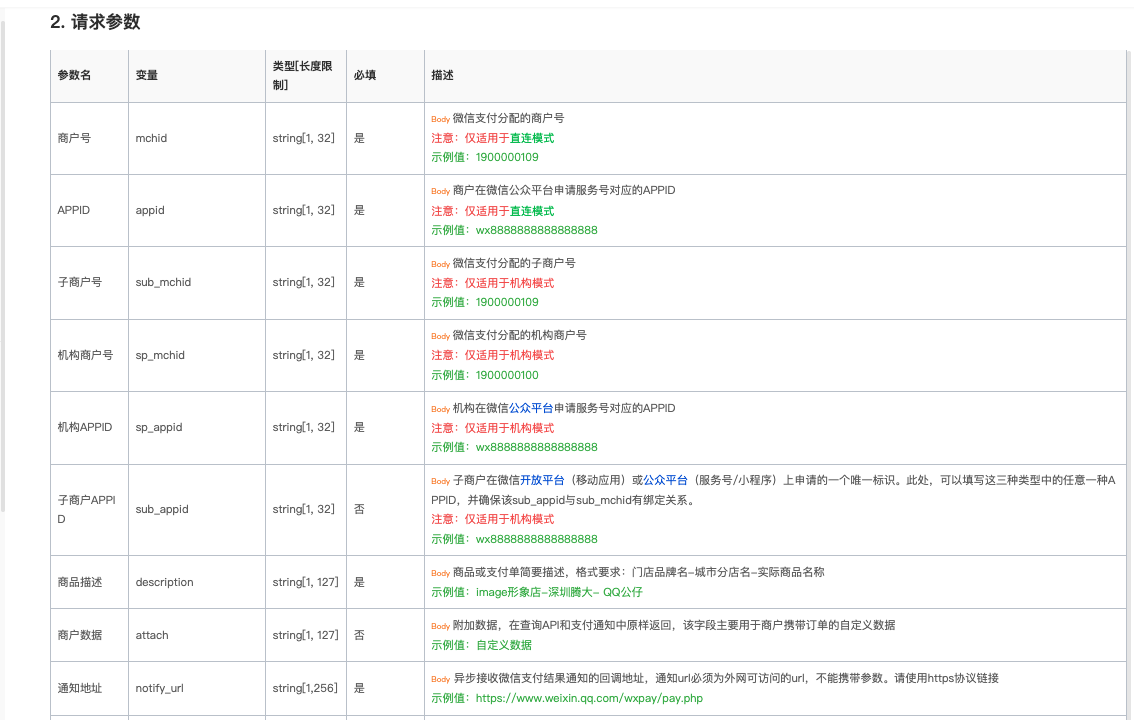Viewport: 1134px width, 720px height.
Task: Select the 机构APPID parameter name cell
Action: [x=90, y=427]
